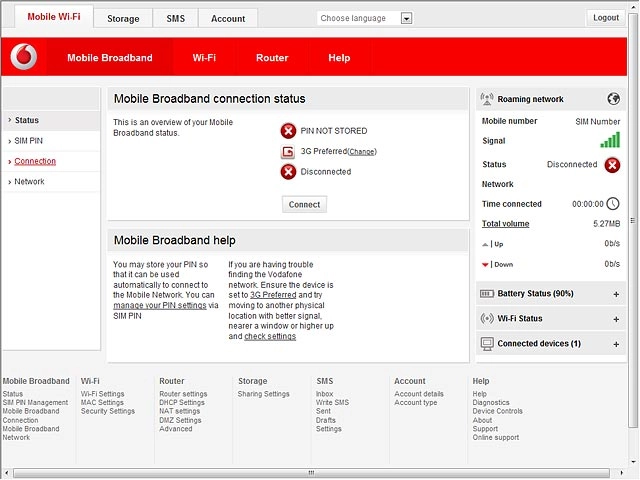Image resolution: width=640 pixels, height=480 pixels.
Task: Open Status in the left sidebar
Action: point(51,120)
